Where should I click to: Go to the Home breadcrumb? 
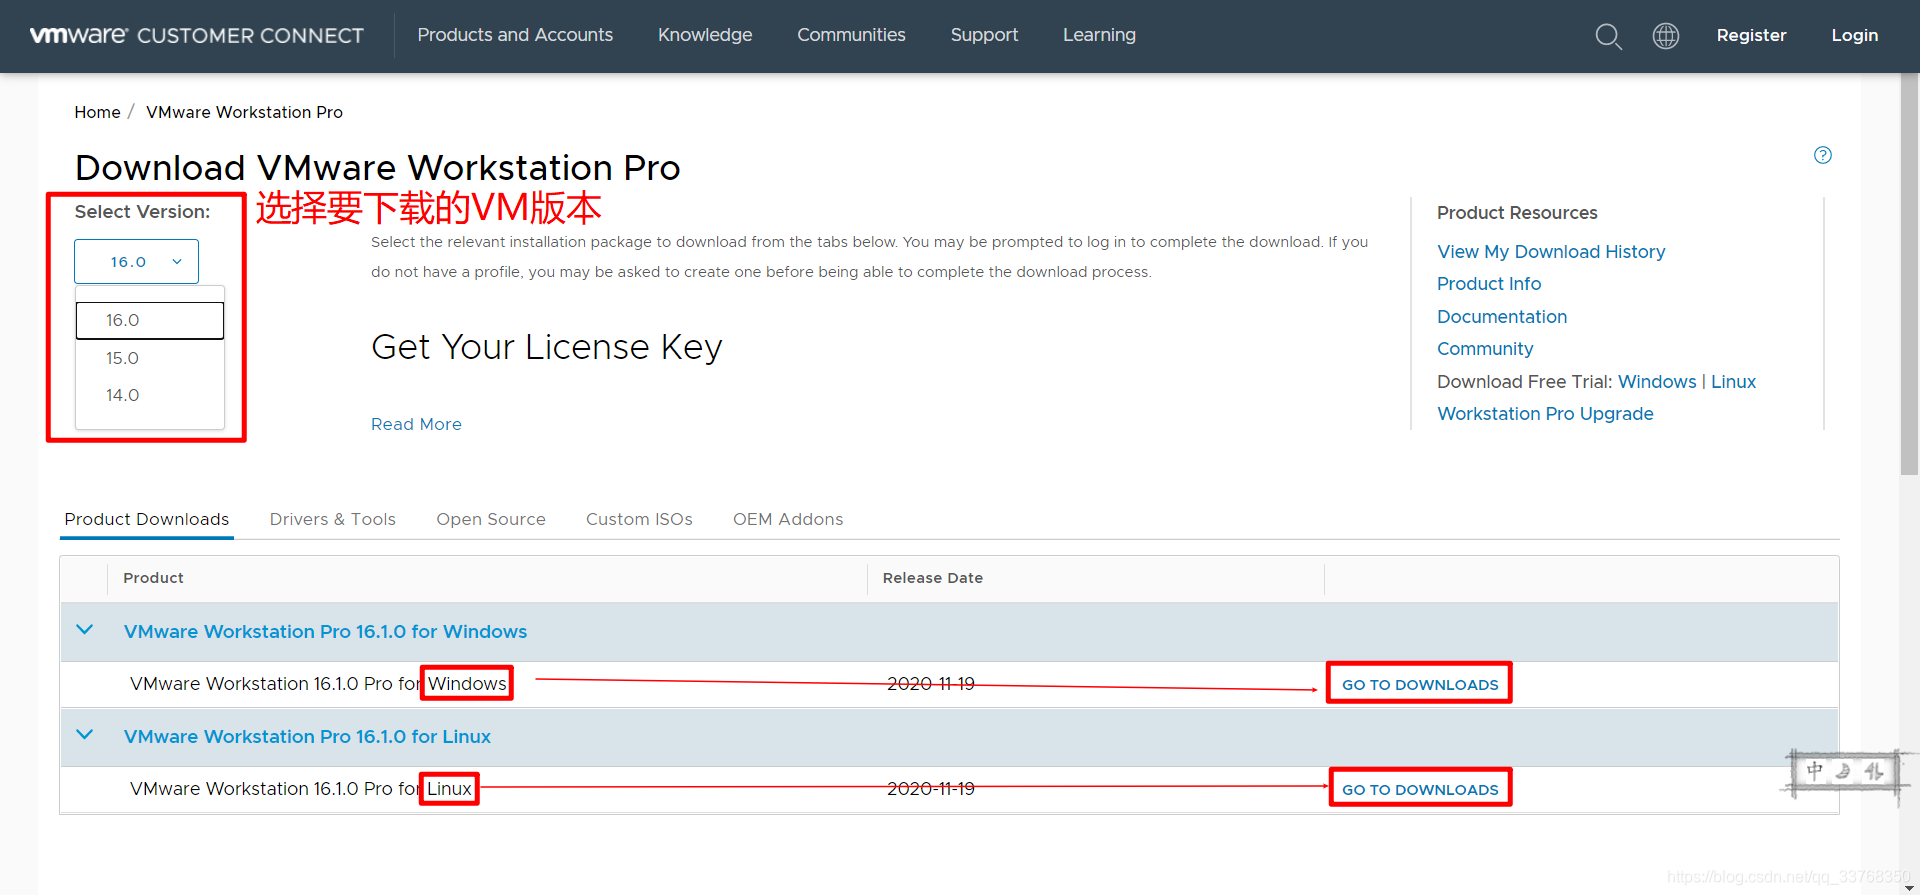tap(97, 112)
